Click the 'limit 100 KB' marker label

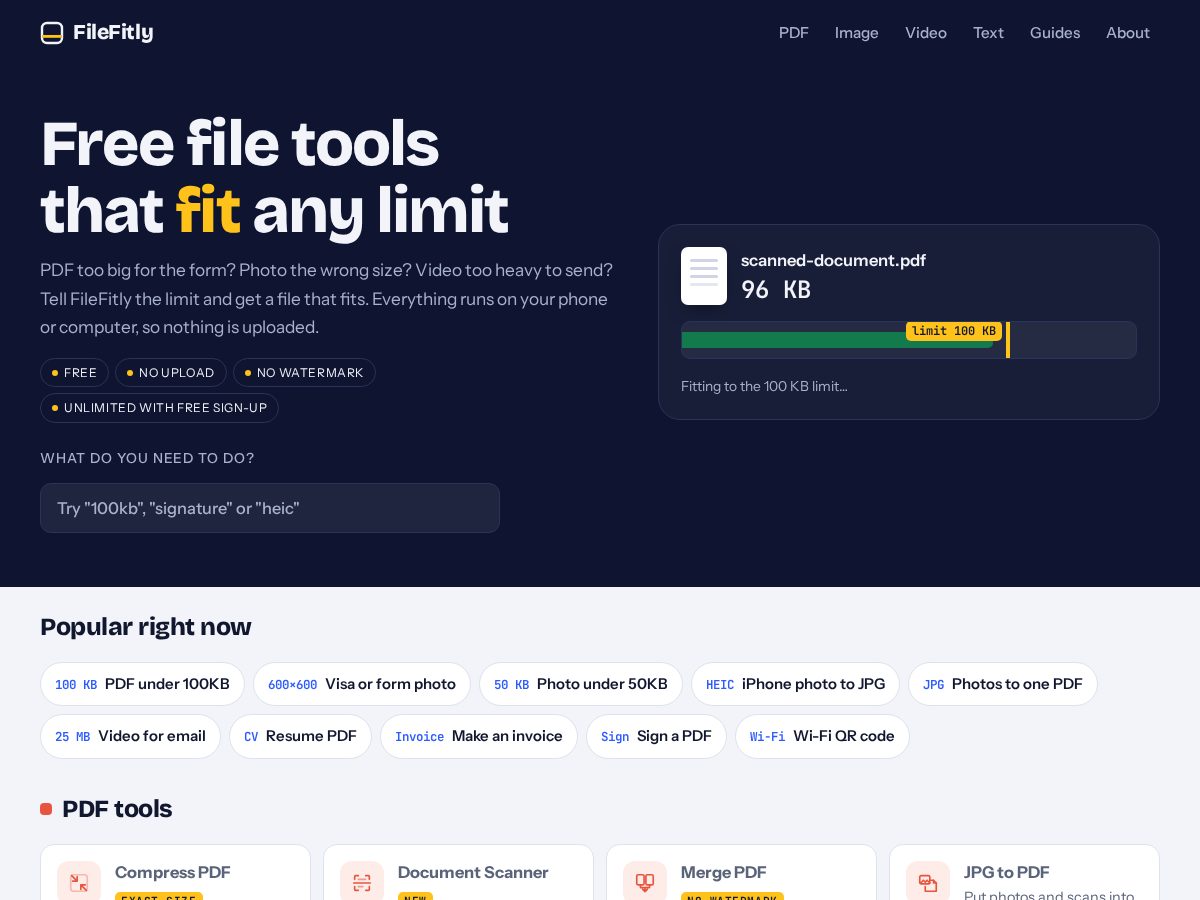coord(954,331)
